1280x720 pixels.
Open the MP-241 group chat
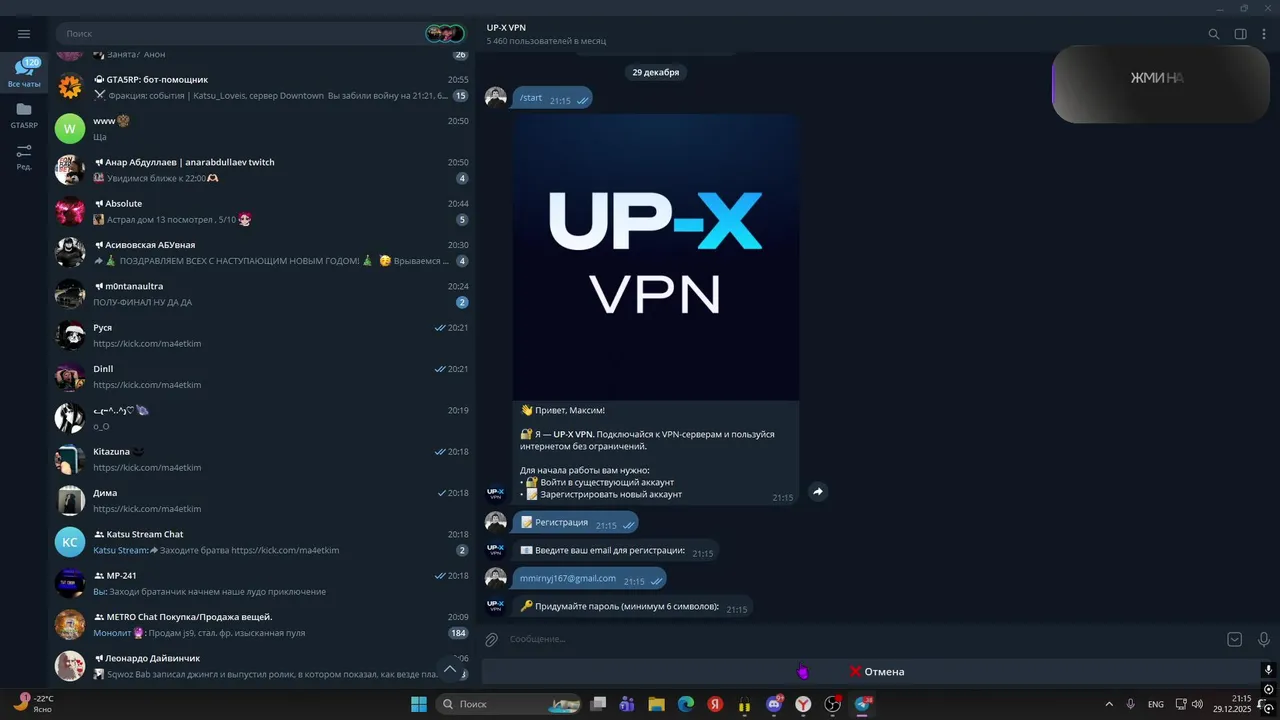261,583
